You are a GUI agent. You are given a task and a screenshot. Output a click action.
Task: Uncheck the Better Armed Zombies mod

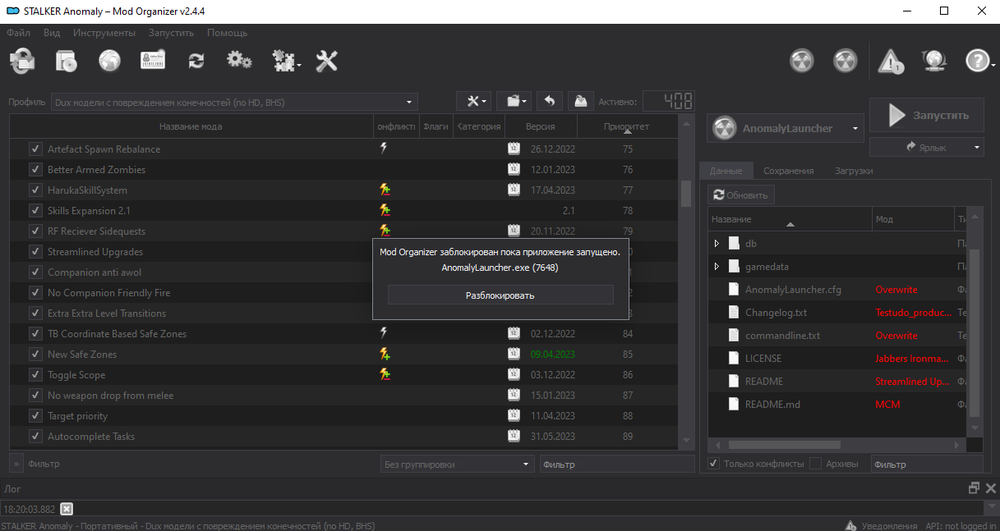point(35,170)
